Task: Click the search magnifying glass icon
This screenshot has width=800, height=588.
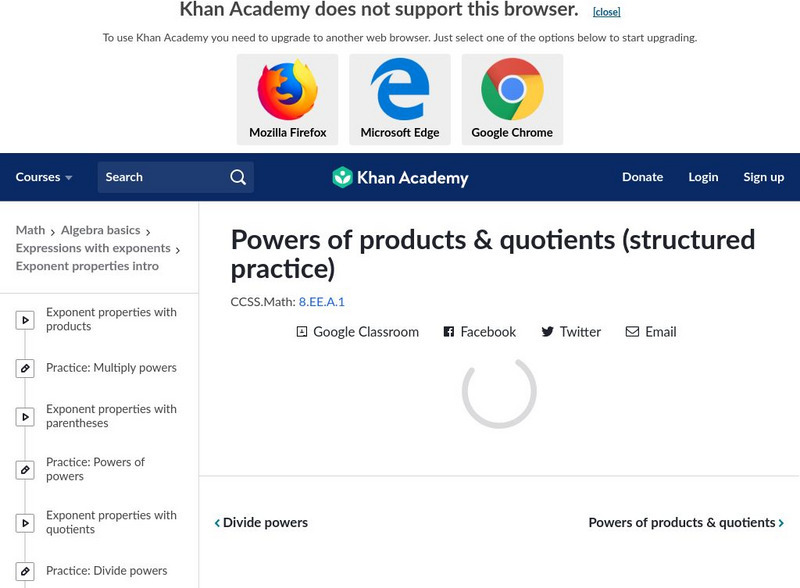Action: [238, 177]
